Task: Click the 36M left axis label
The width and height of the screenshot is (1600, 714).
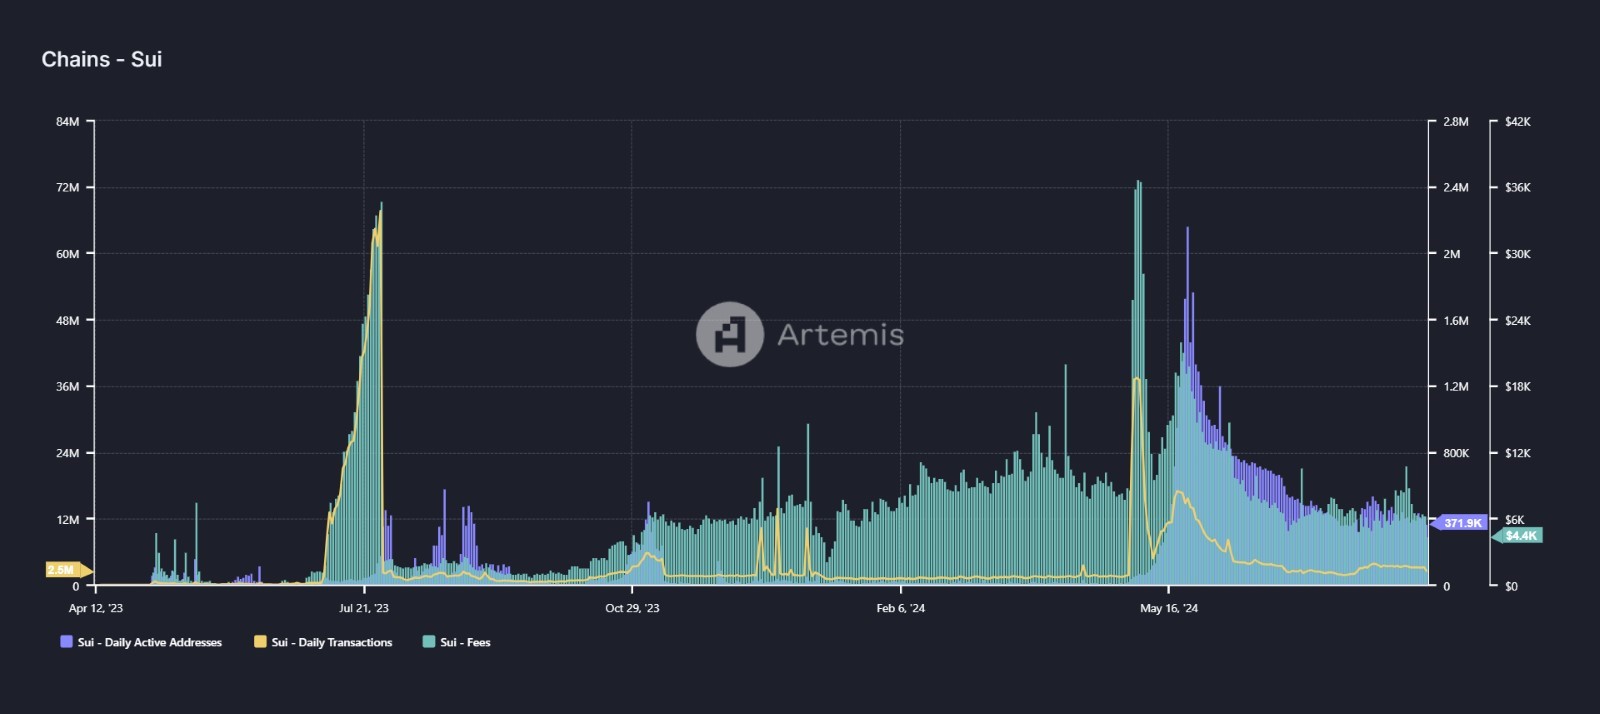Action: (x=67, y=387)
